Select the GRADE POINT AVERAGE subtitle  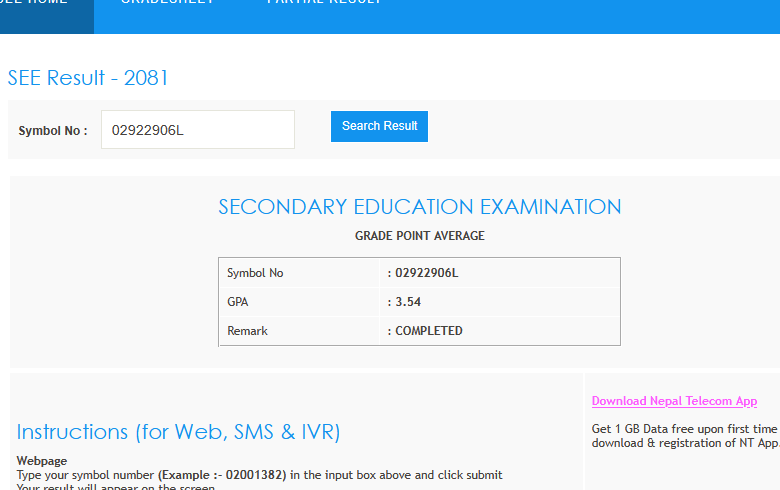click(x=419, y=236)
